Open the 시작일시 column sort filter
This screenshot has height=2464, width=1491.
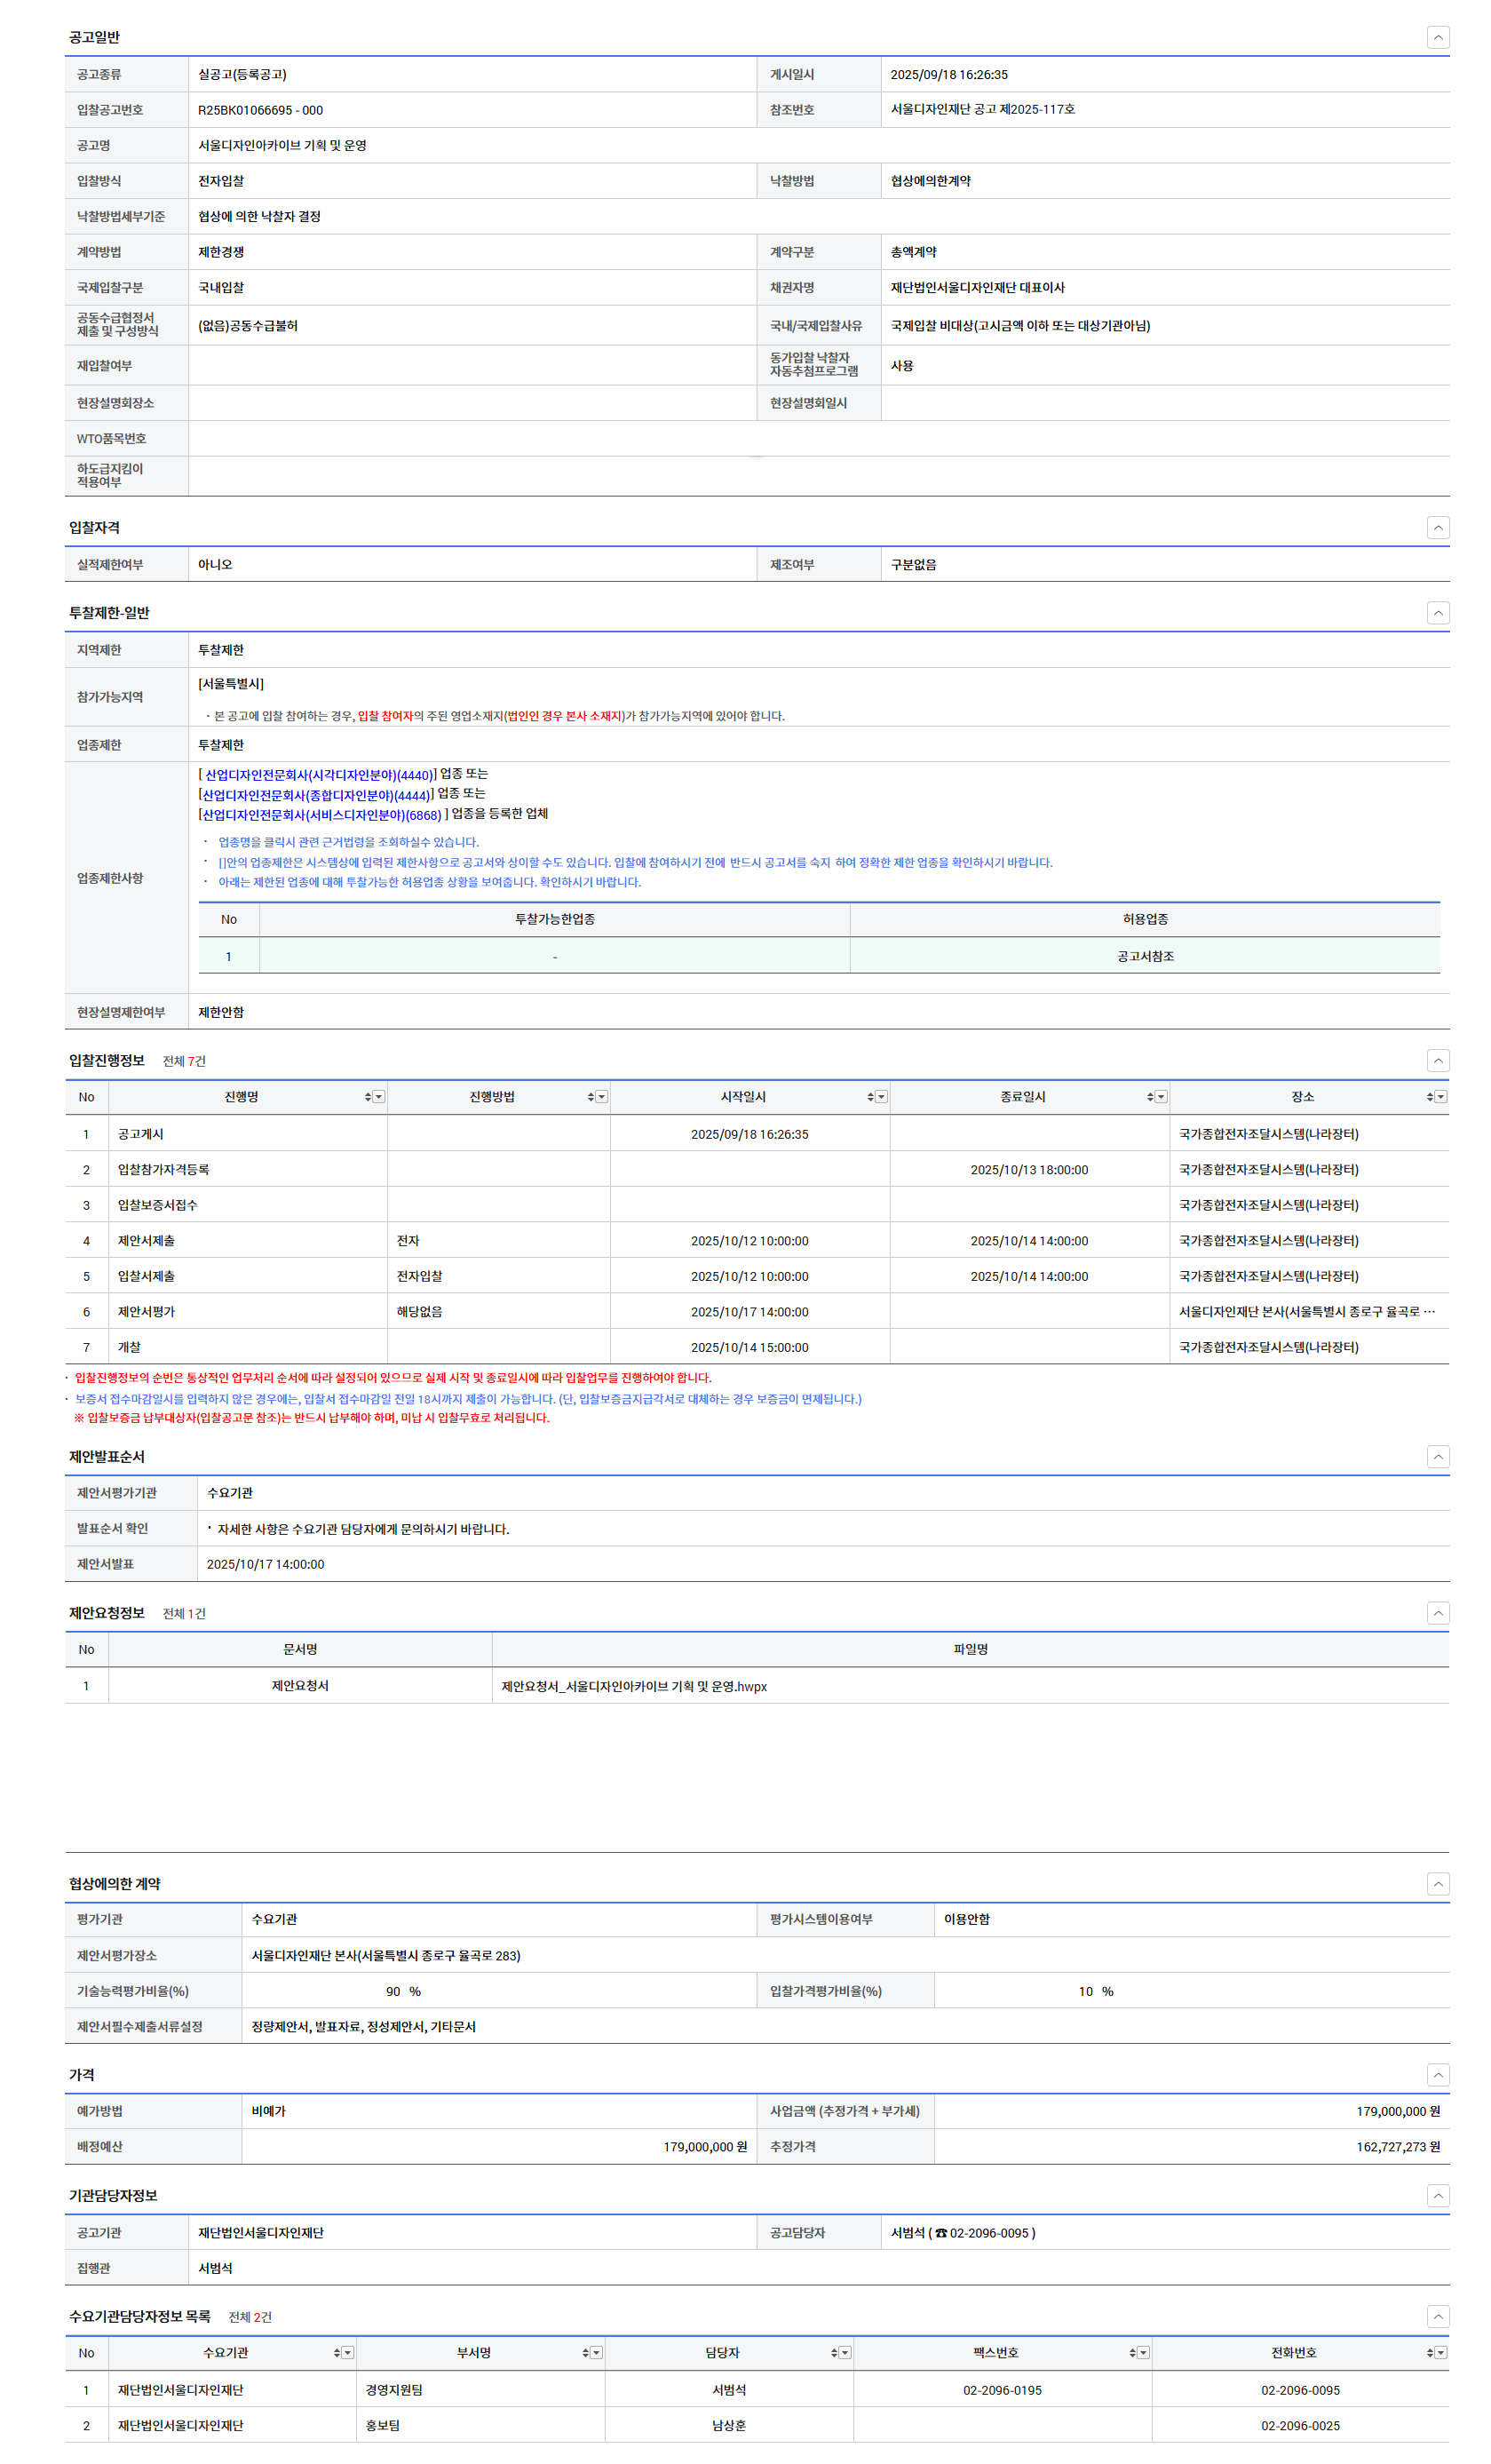click(x=877, y=1097)
